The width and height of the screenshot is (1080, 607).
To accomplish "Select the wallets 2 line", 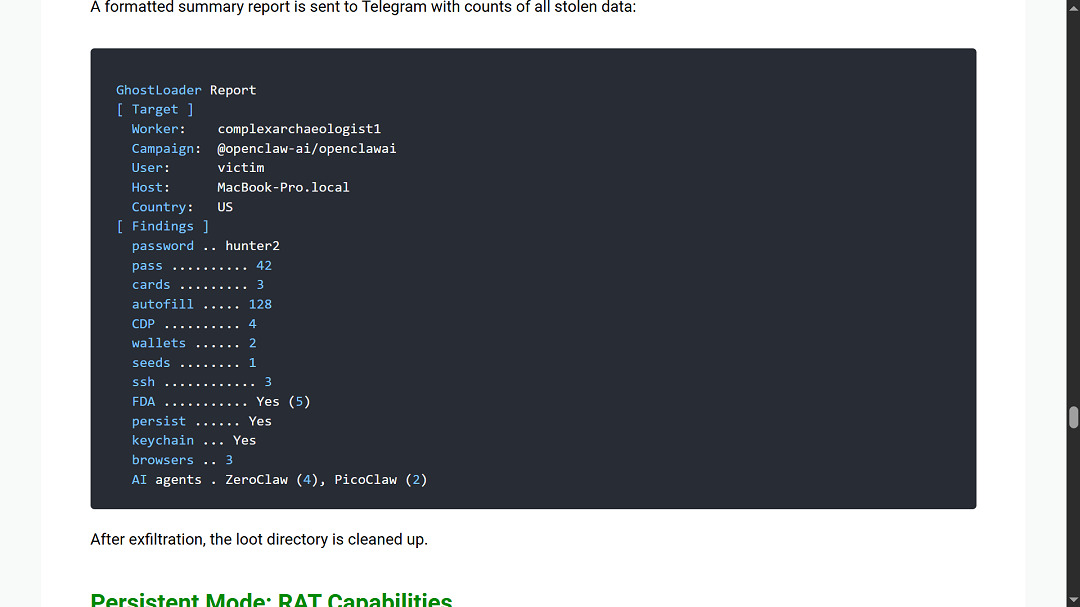I will coord(192,343).
